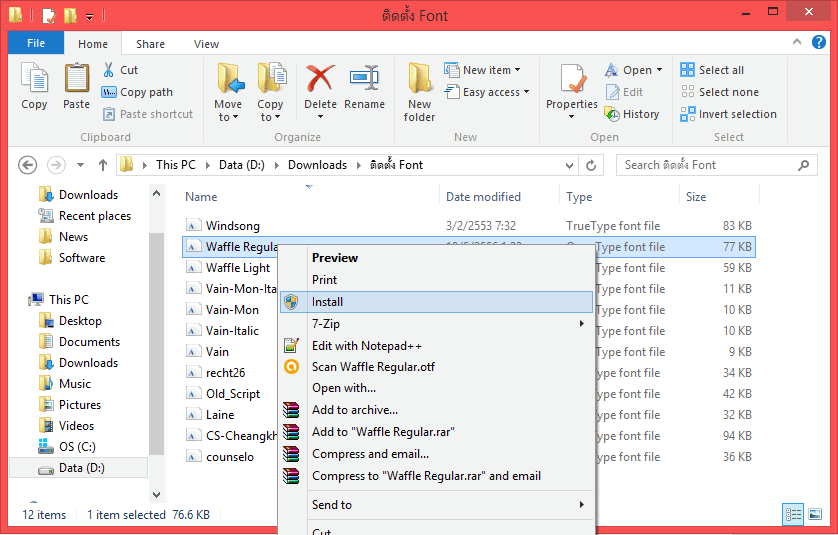Screen dimensions: 838x535
Task: Click Select all in the ribbon
Action: tap(712, 70)
